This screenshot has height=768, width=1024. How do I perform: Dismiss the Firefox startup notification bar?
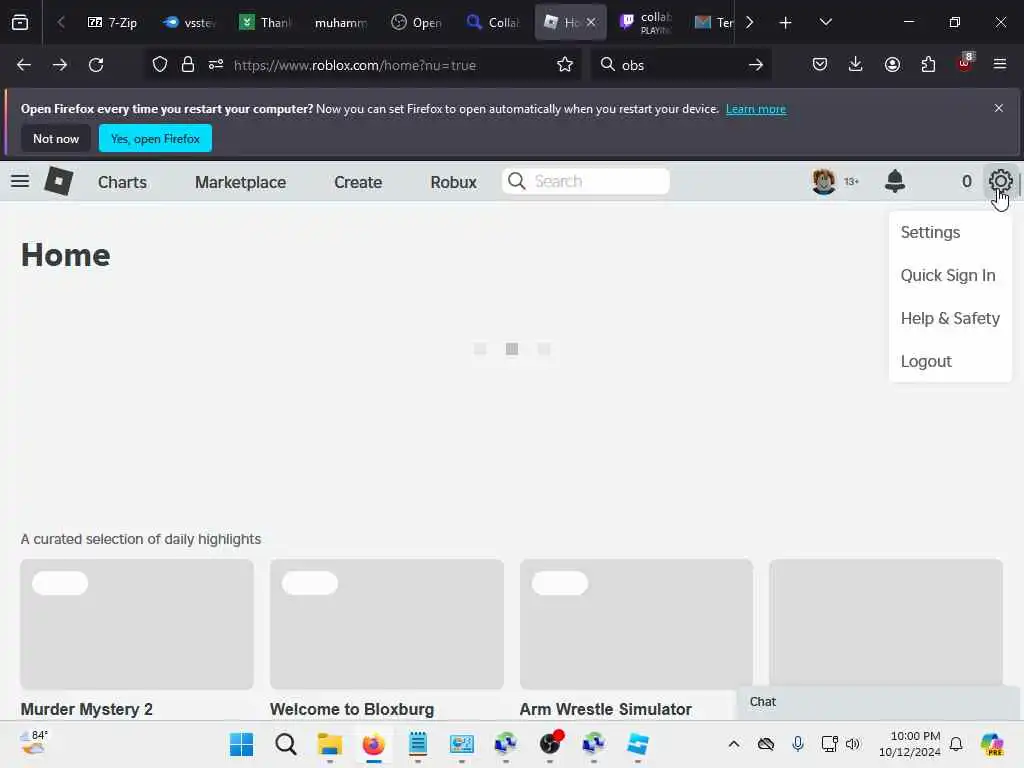[x=999, y=108]
